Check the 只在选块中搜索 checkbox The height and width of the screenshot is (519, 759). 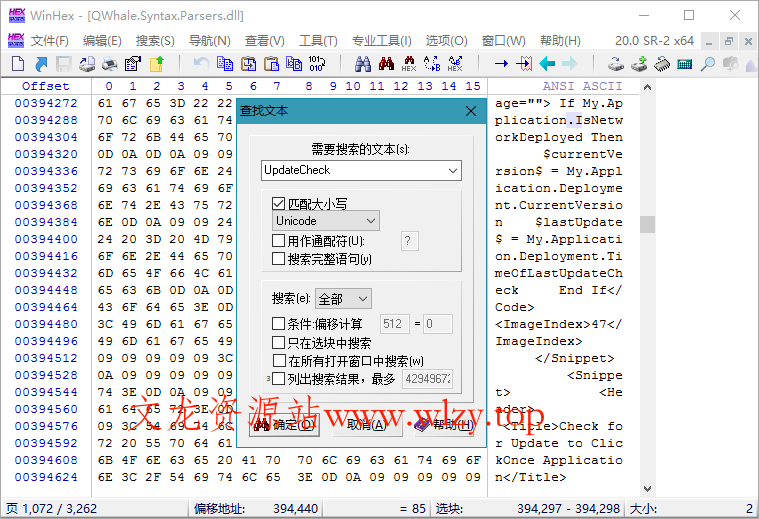[x=278, y=343]
